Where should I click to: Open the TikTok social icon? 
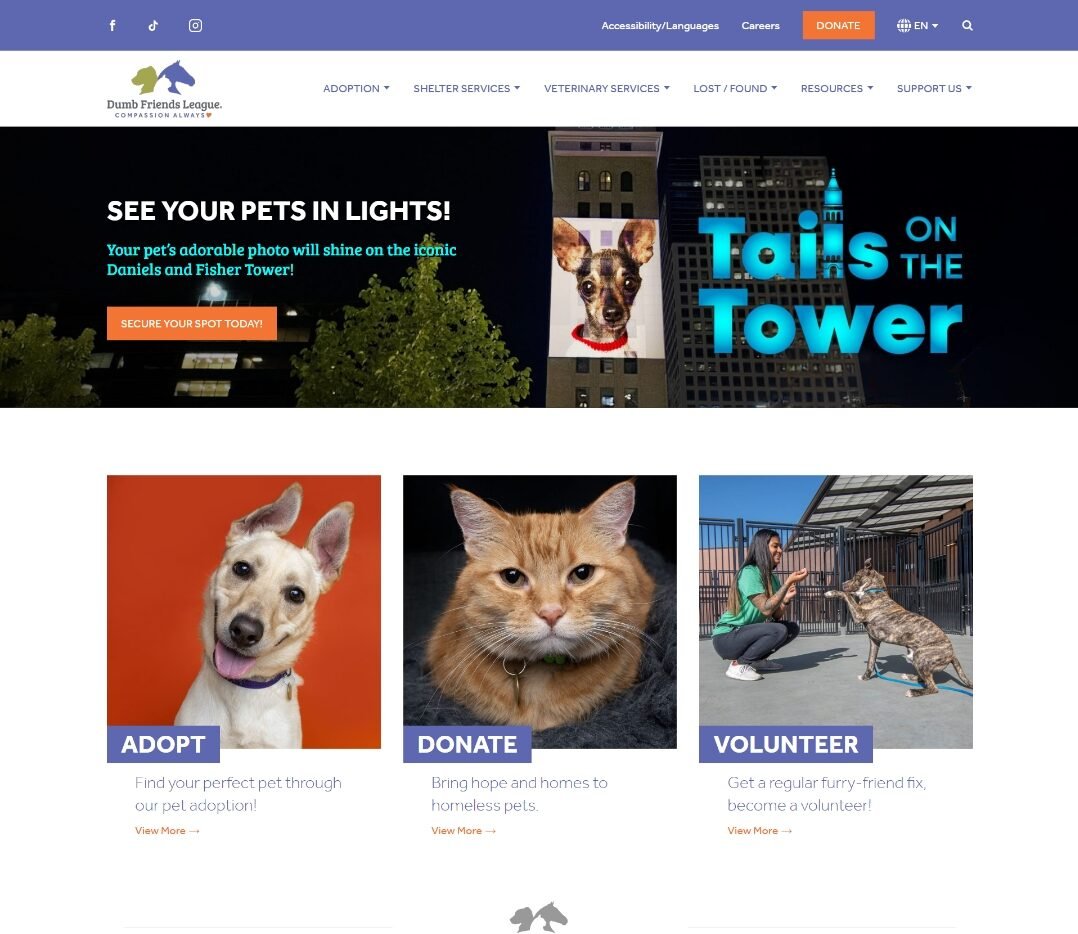click(153, 25)
